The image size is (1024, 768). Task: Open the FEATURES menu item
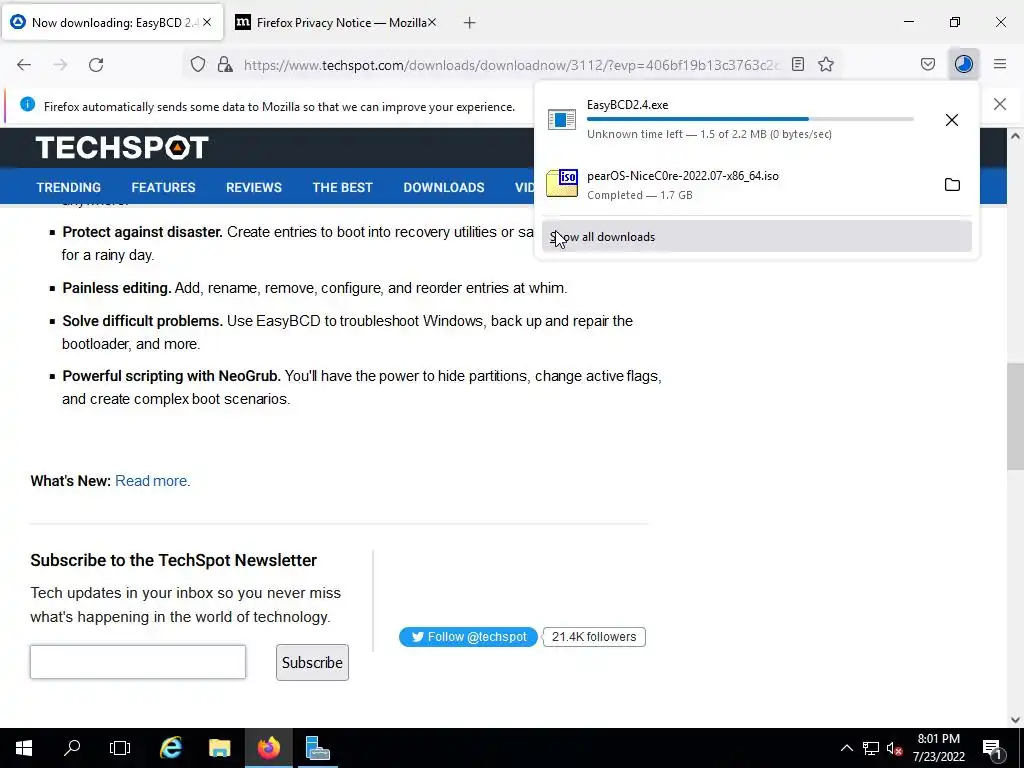[x=163, y=187]
